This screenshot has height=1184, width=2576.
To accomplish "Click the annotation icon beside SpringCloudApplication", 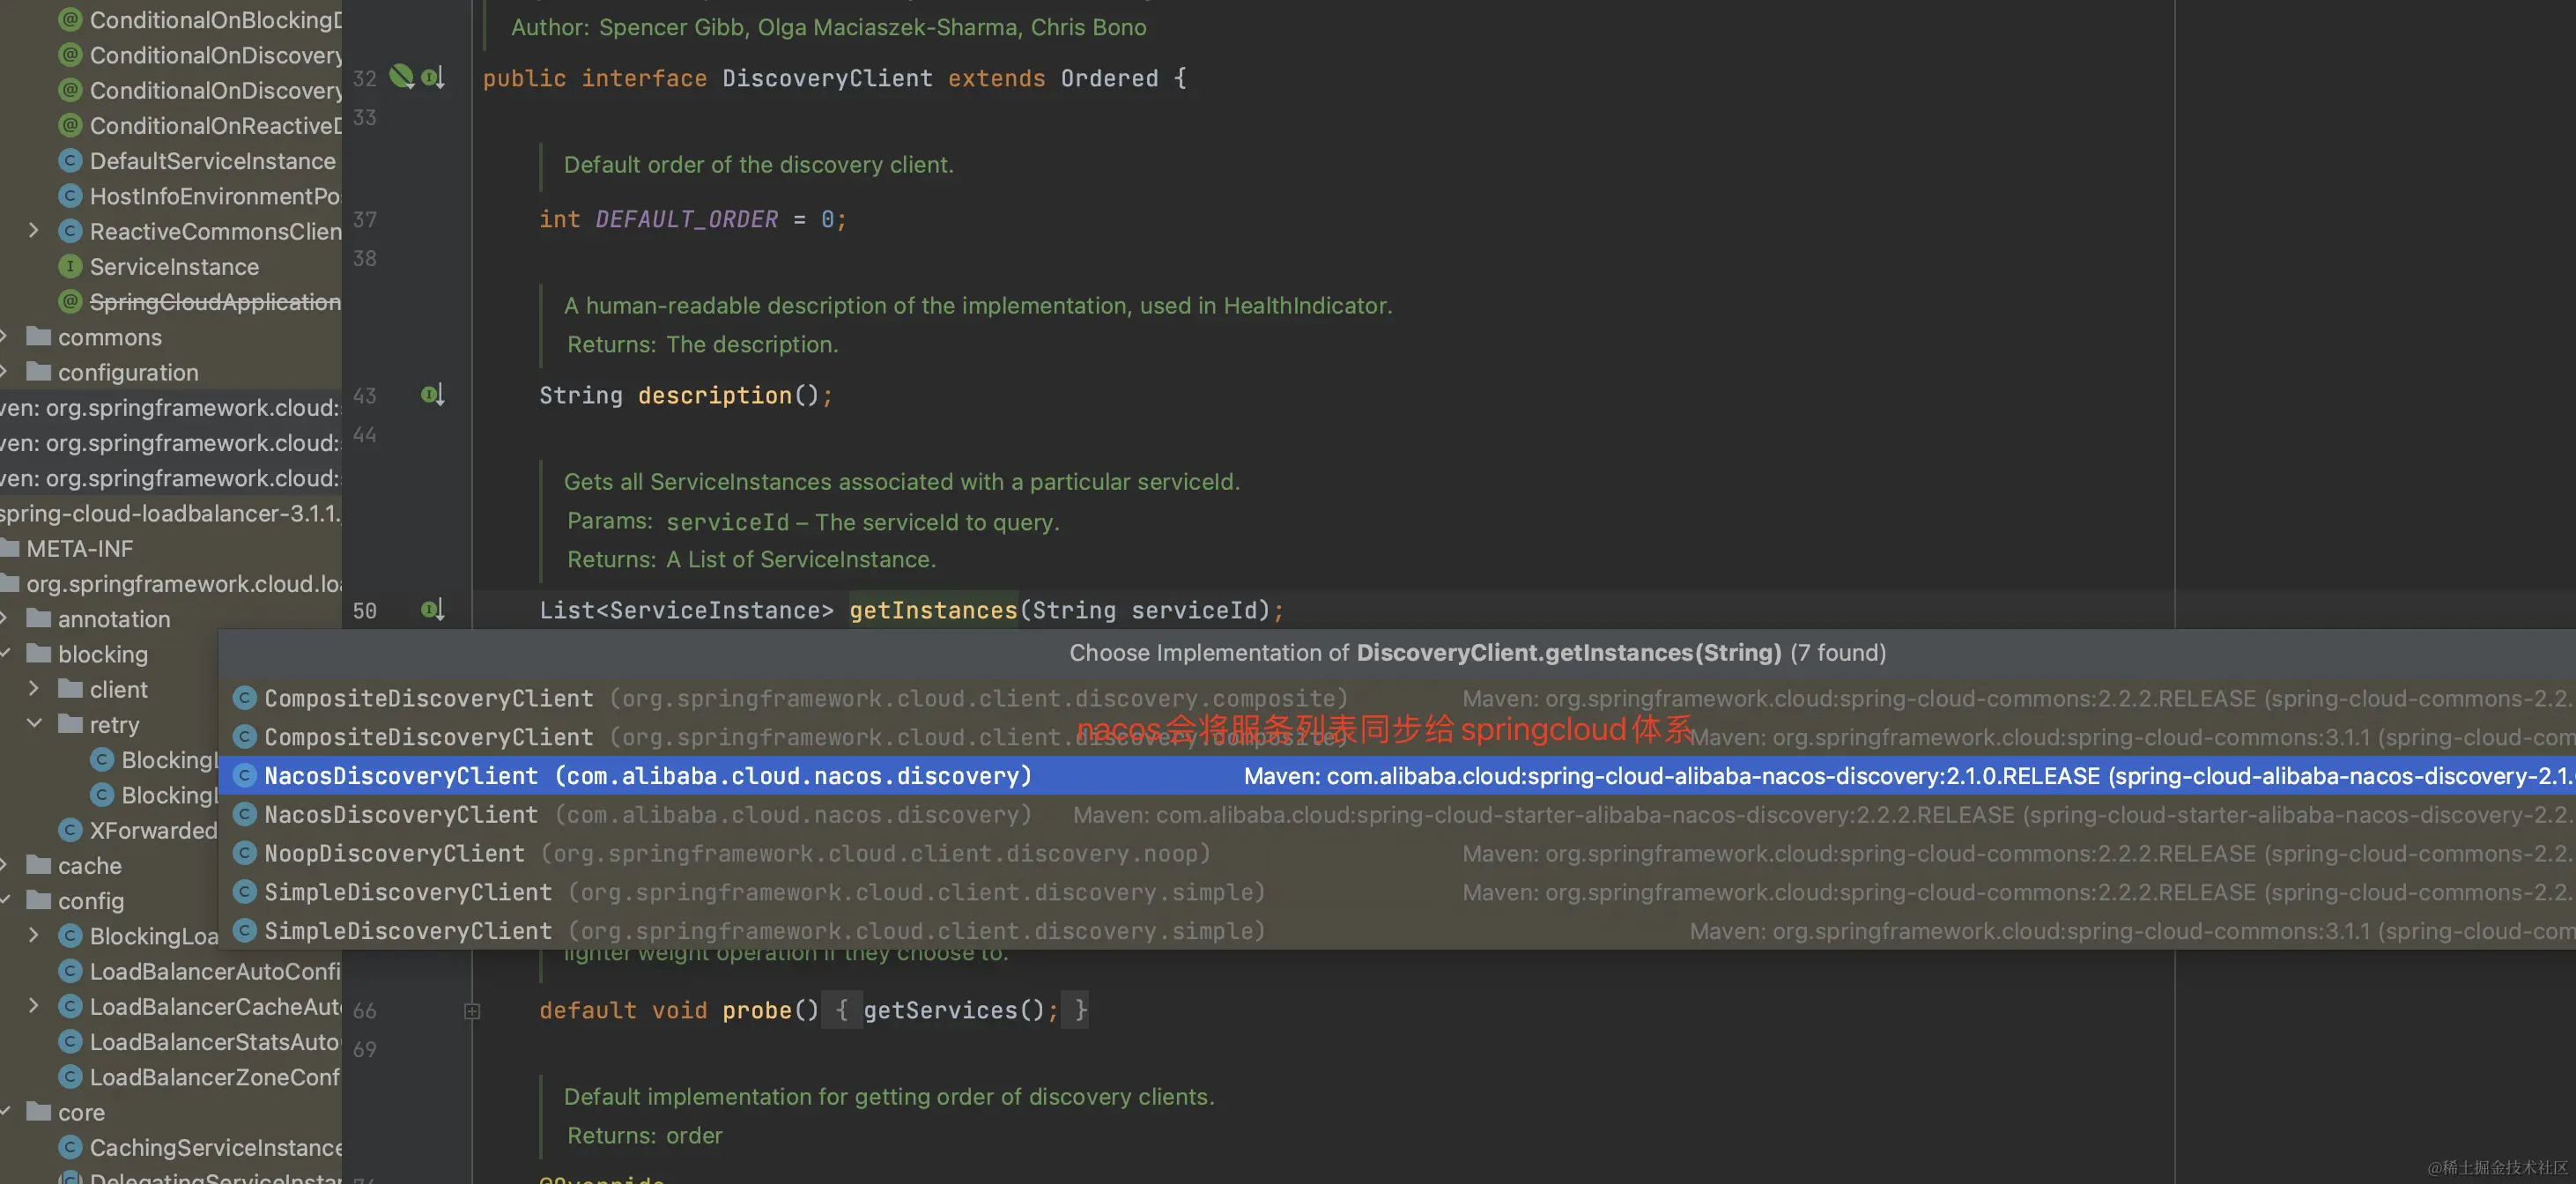I will point(70,302).
